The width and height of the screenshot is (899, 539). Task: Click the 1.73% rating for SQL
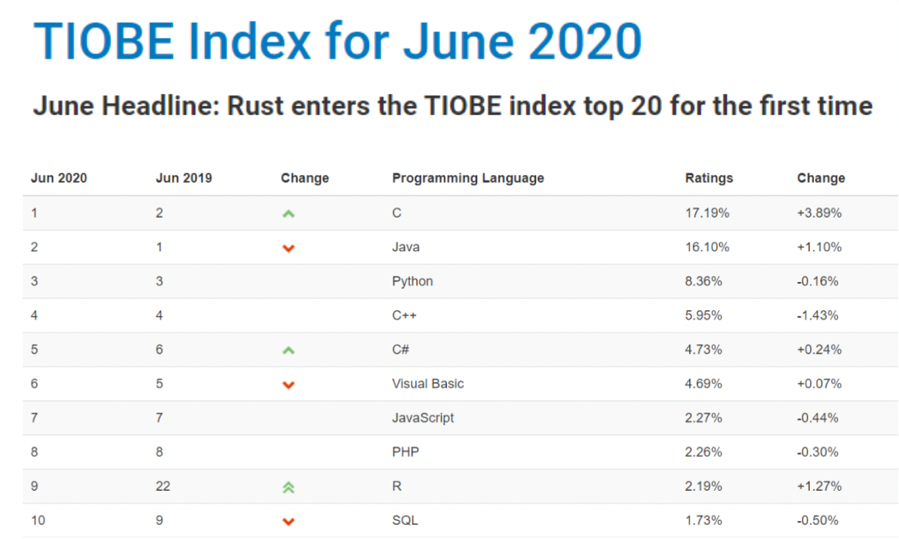coord(703,521)
